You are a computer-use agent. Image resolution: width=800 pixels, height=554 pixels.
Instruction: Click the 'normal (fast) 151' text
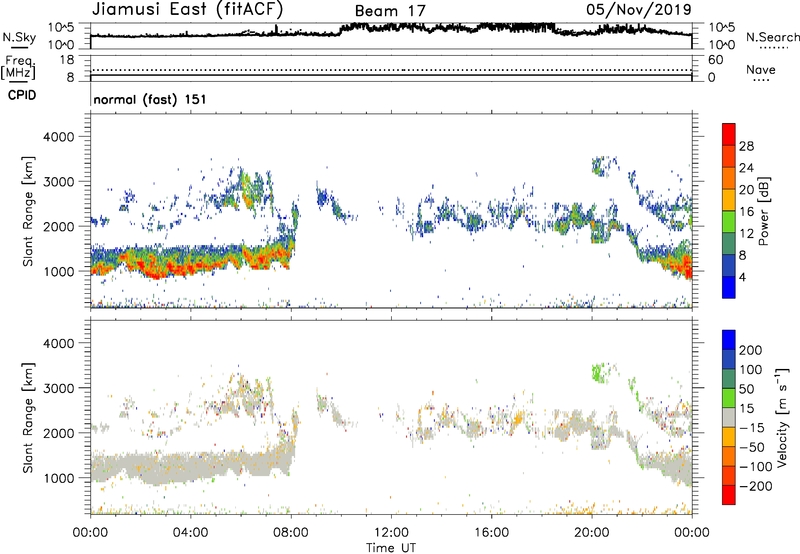(150, 99)
